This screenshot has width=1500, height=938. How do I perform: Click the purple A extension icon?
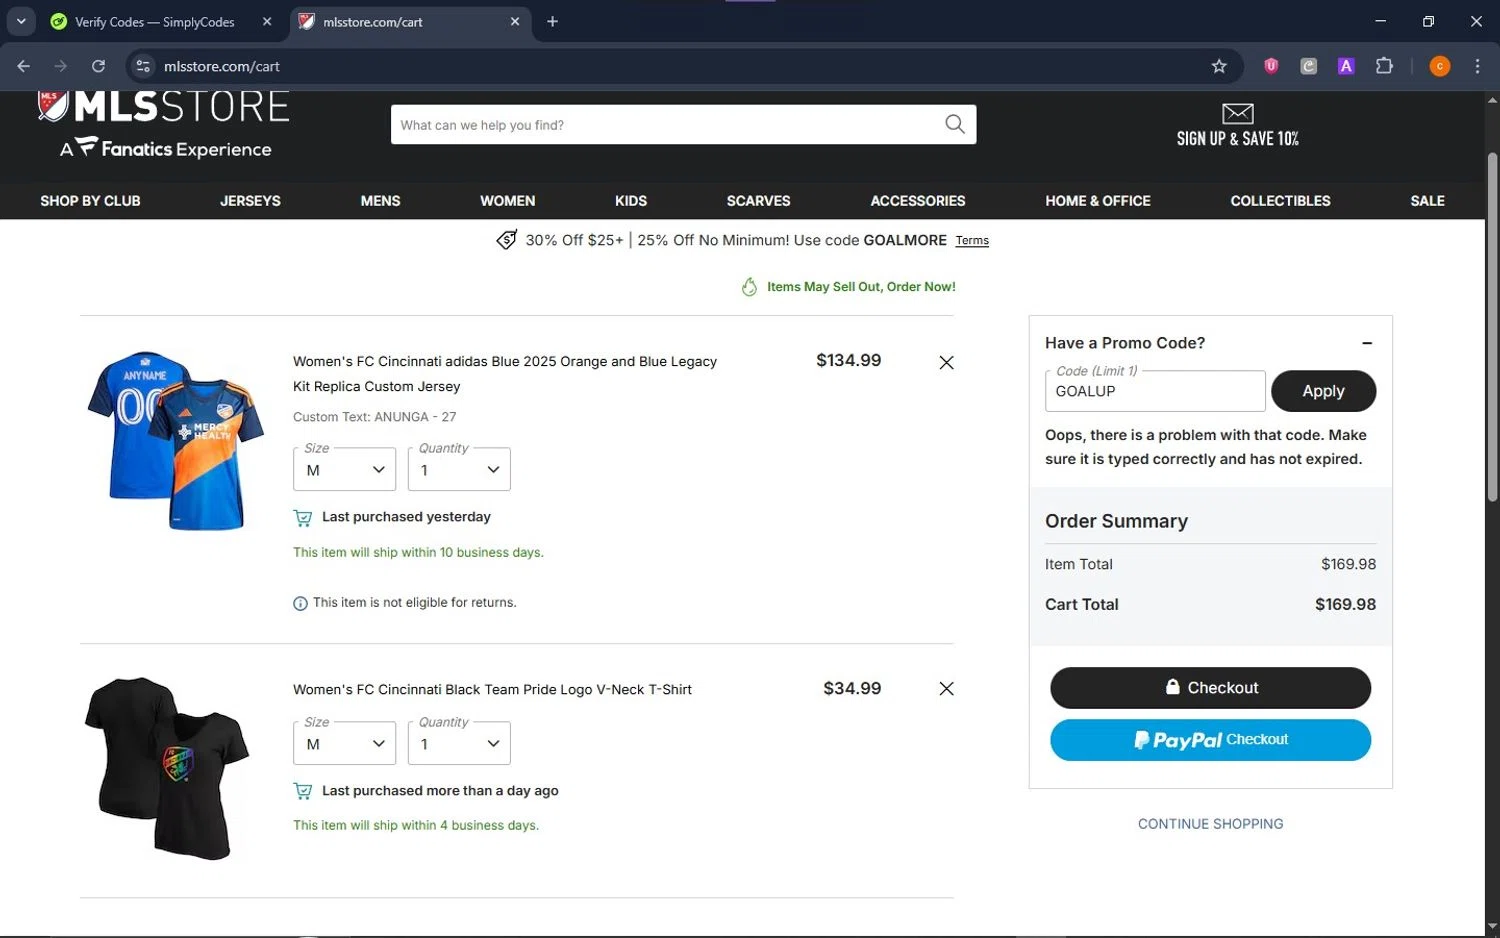tap(1346, 66)
